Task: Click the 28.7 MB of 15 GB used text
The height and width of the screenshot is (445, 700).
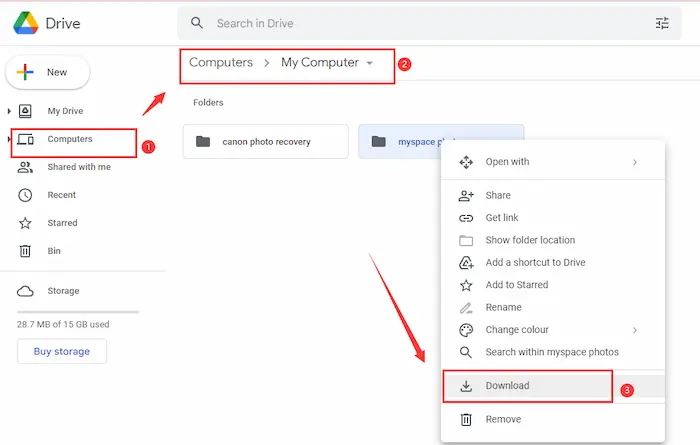Action: pos(63,324)
